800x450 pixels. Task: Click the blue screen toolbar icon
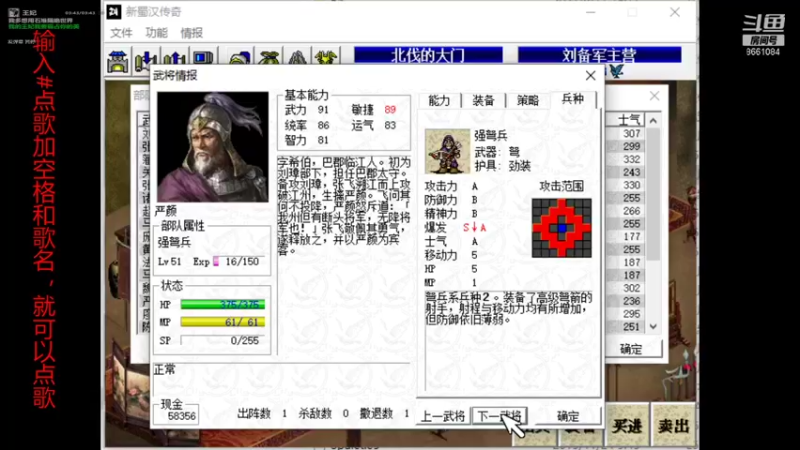203,58
